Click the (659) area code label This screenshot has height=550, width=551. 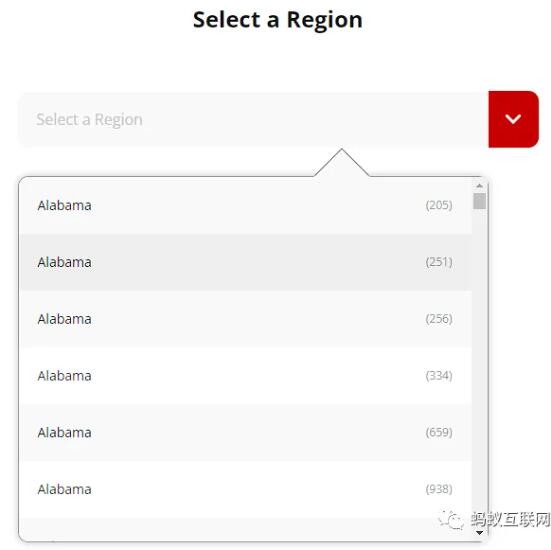click(439, 433)
